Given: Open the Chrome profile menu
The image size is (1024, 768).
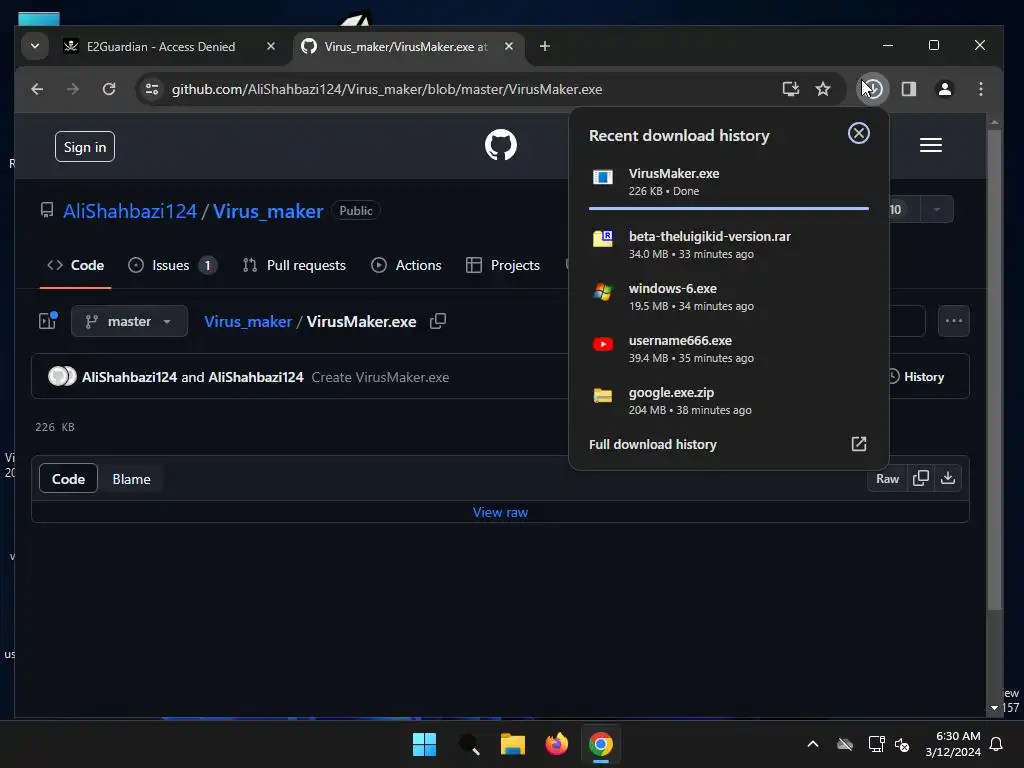Looking at the screenshot, I should coord(944,89).
